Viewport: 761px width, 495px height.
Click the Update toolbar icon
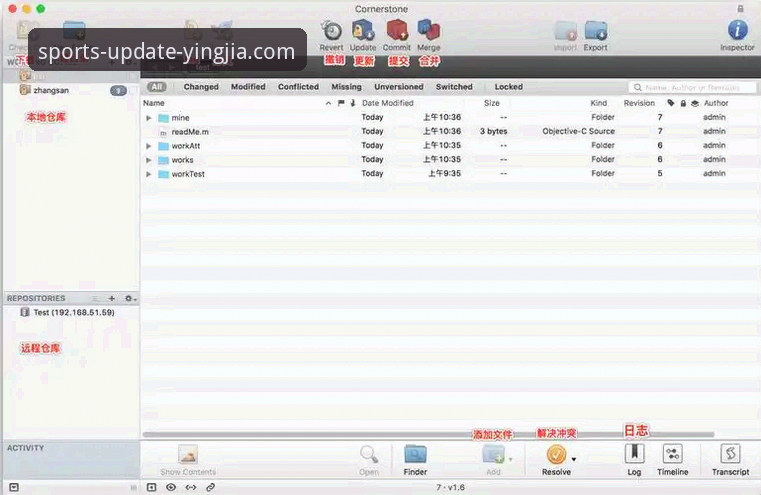point(363,31)
